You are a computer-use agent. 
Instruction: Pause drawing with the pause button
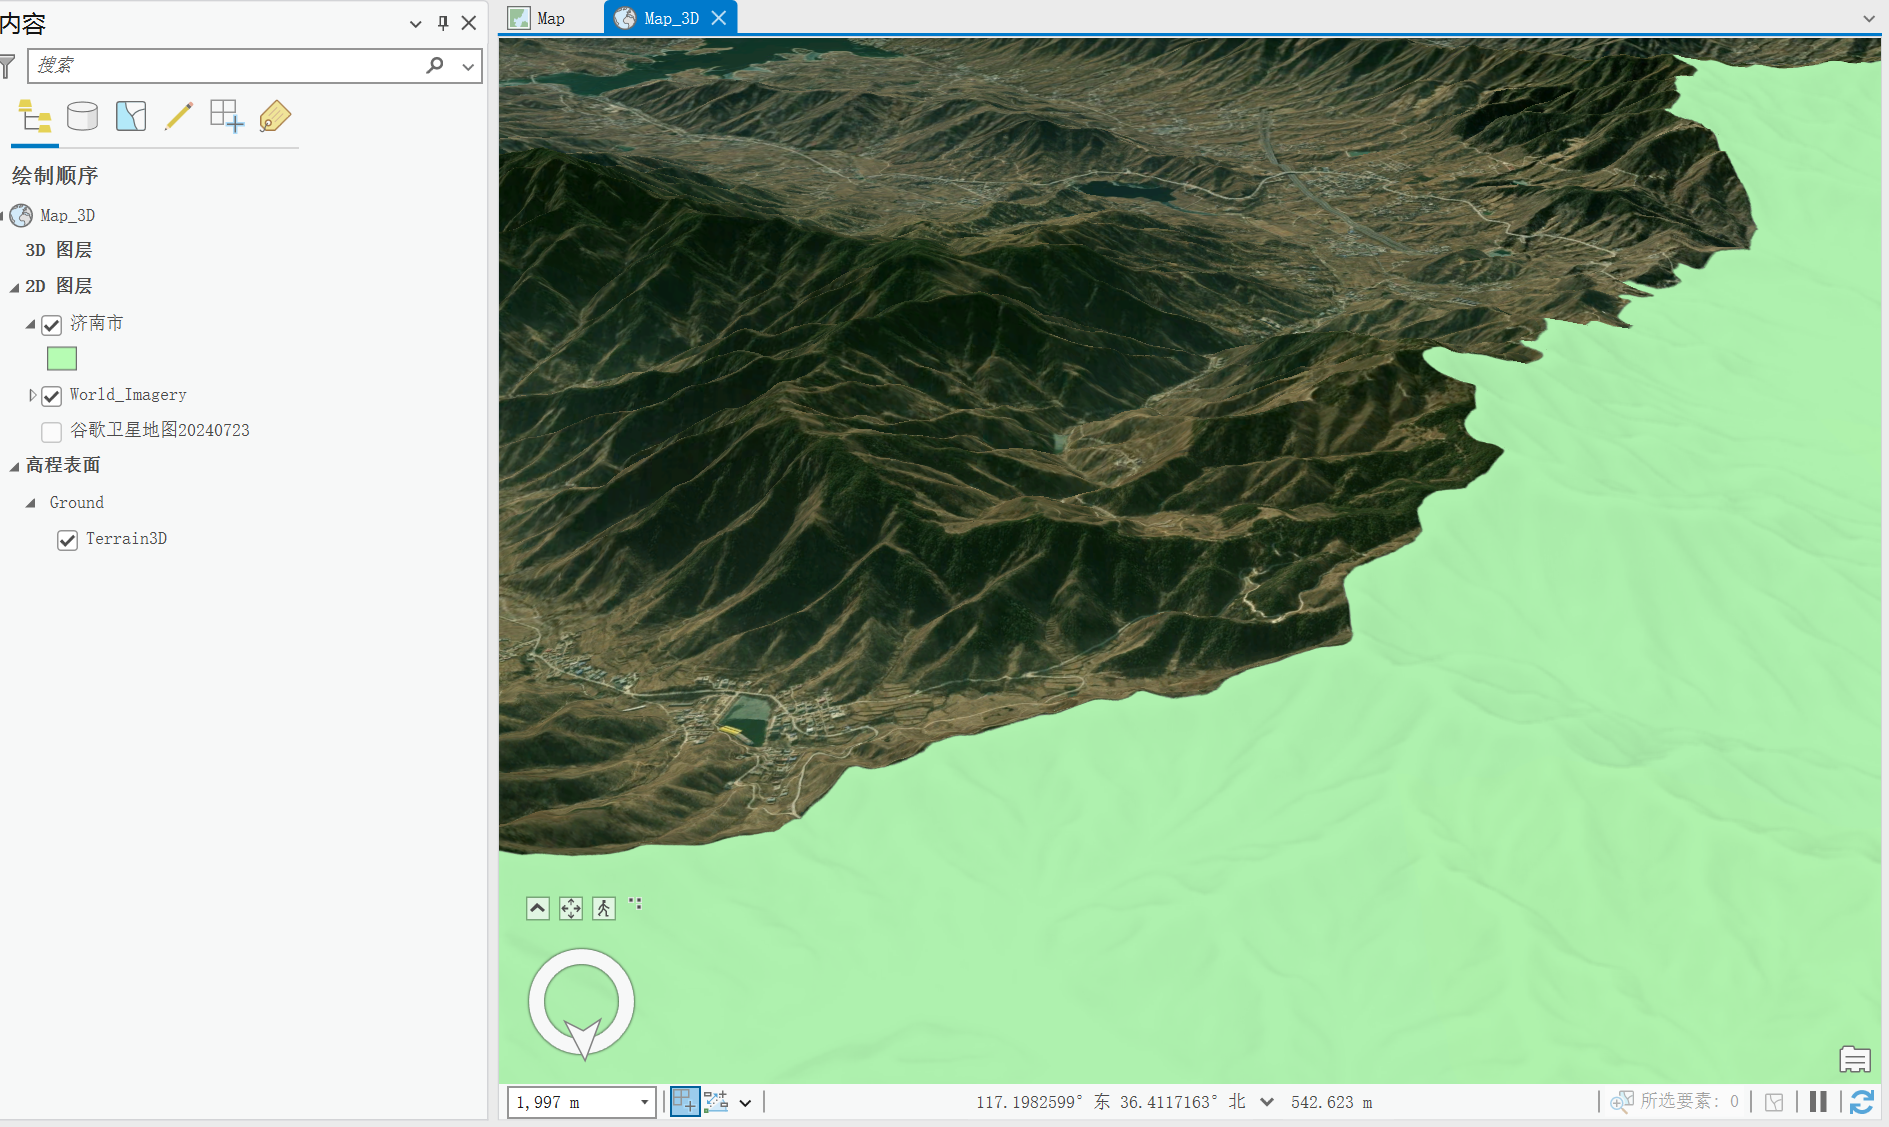[1818, 1101]
